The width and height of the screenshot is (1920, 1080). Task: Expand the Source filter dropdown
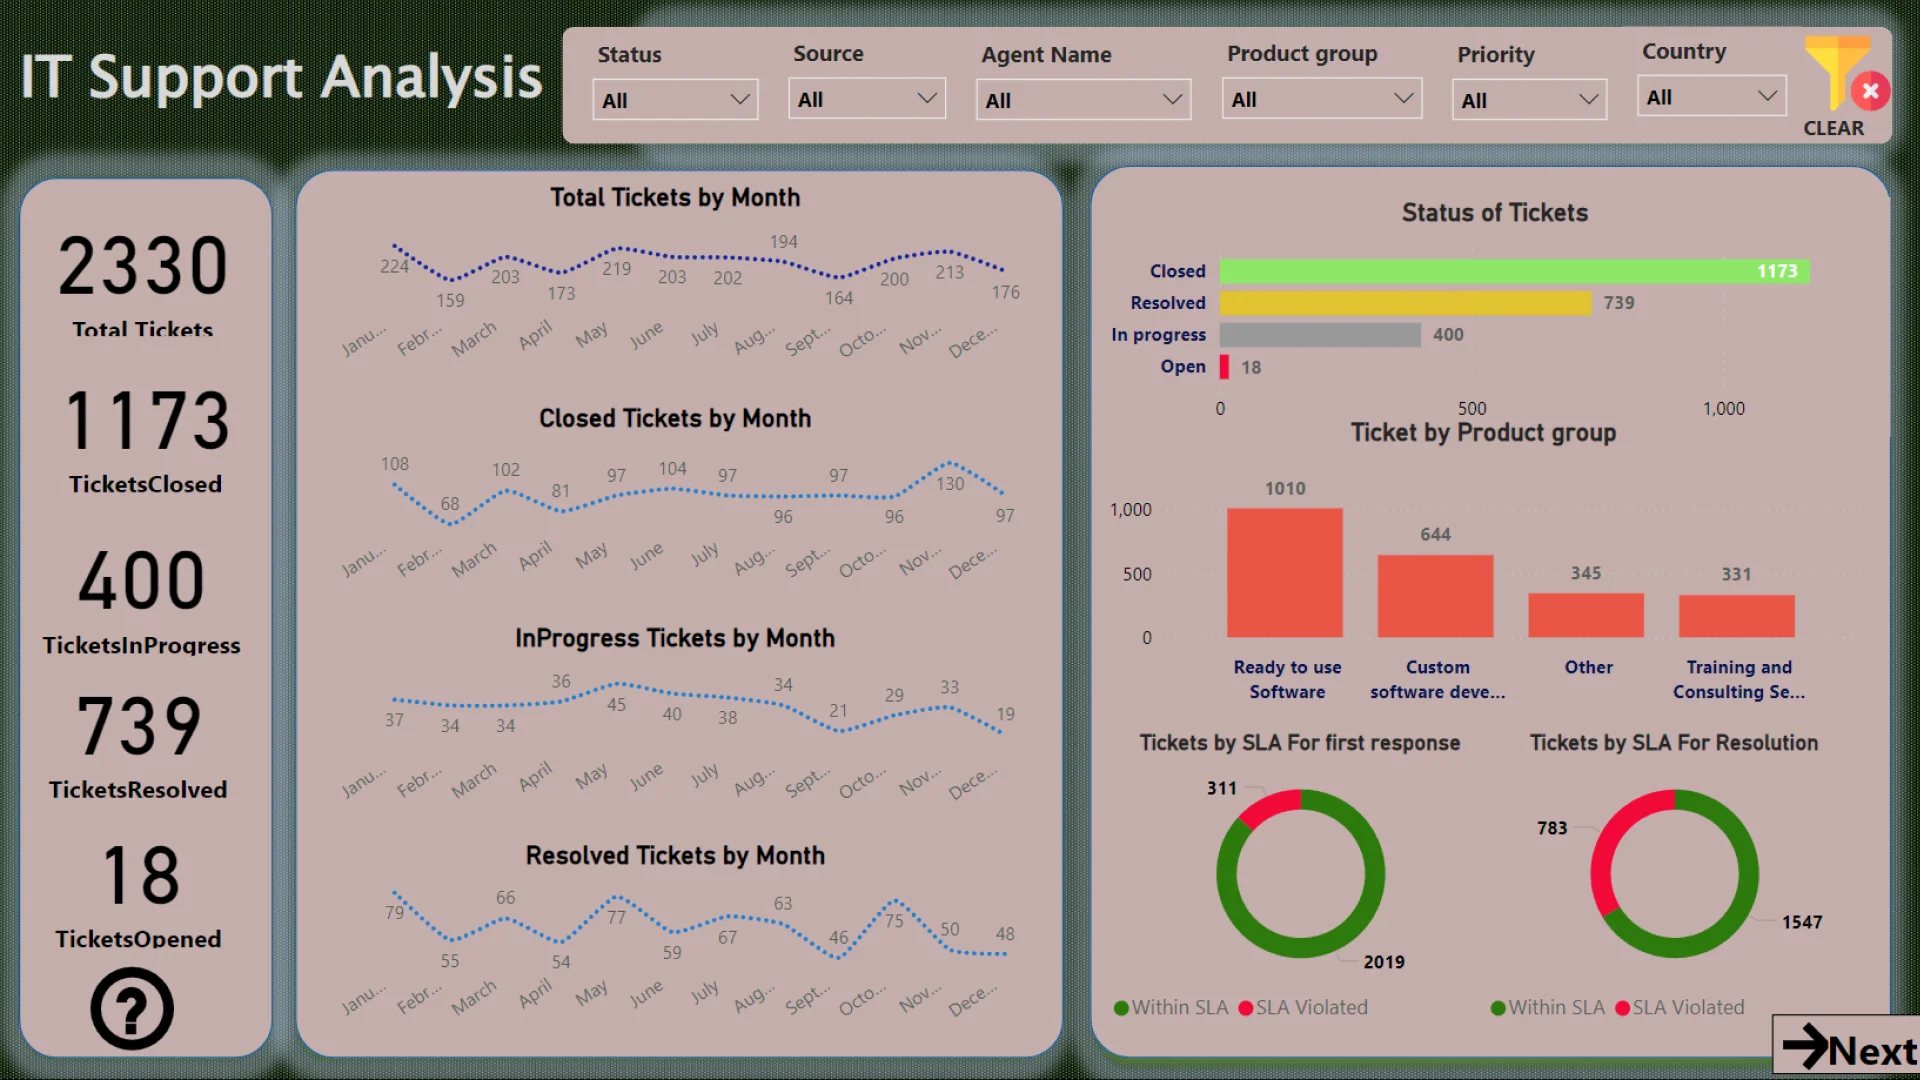click(x=867, y=99)
